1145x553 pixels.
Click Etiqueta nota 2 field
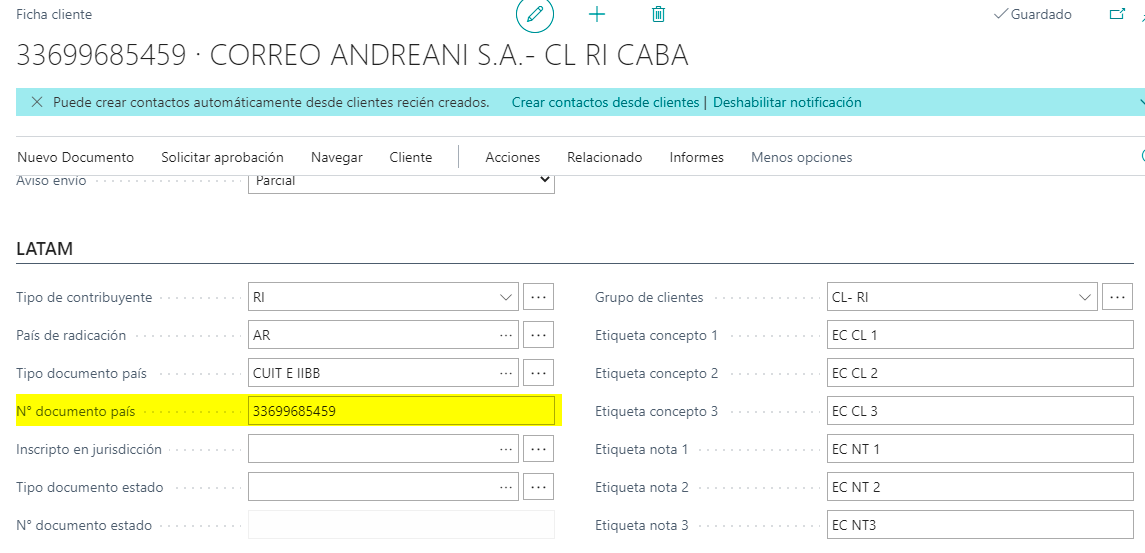pyautogui.click(x=980, y=487)
